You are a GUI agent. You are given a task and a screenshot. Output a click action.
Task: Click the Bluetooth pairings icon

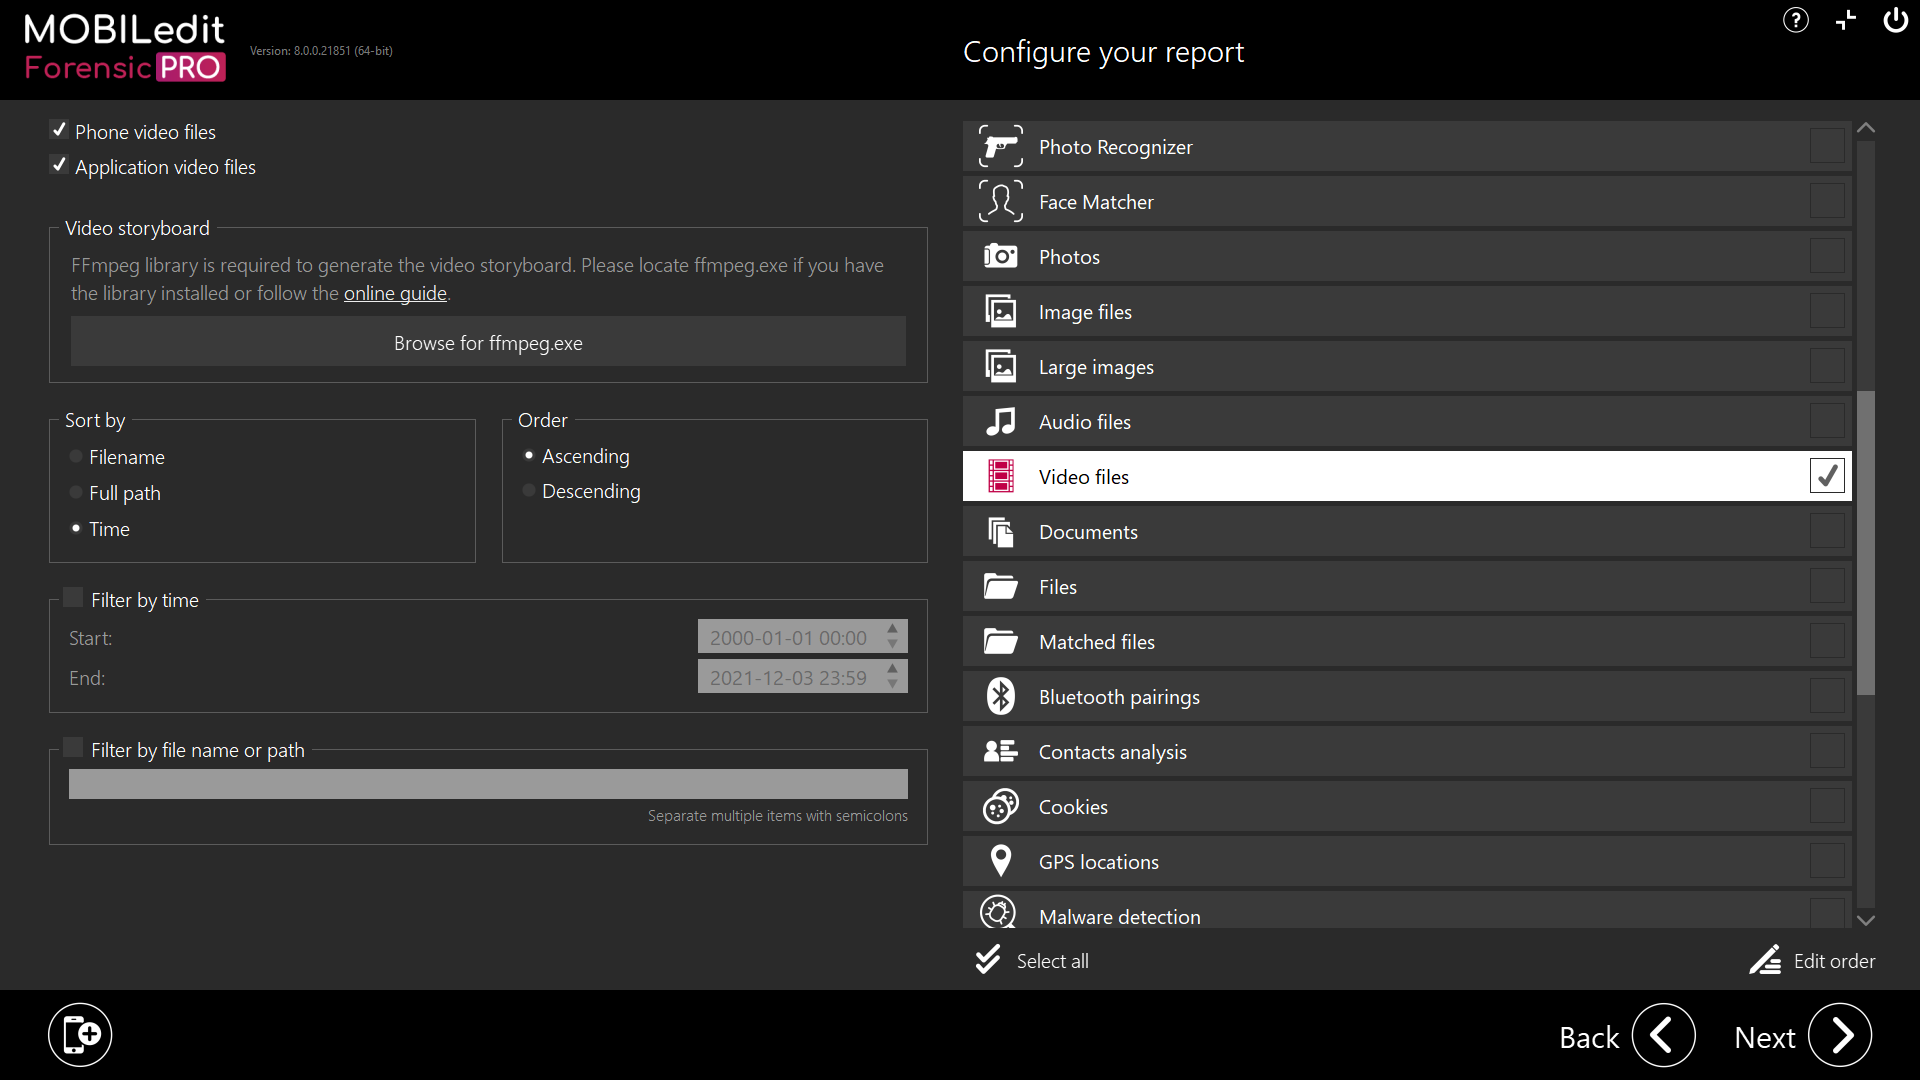point(1000,697)
